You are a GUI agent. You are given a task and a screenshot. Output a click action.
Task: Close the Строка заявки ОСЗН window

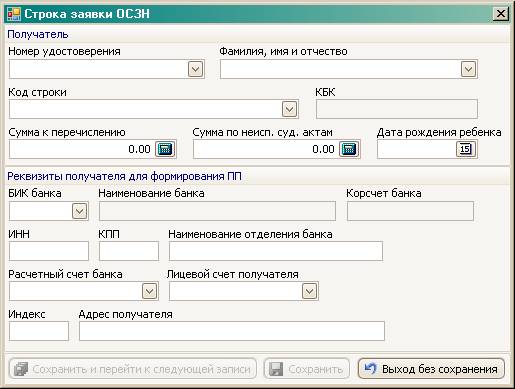[501, 14]
